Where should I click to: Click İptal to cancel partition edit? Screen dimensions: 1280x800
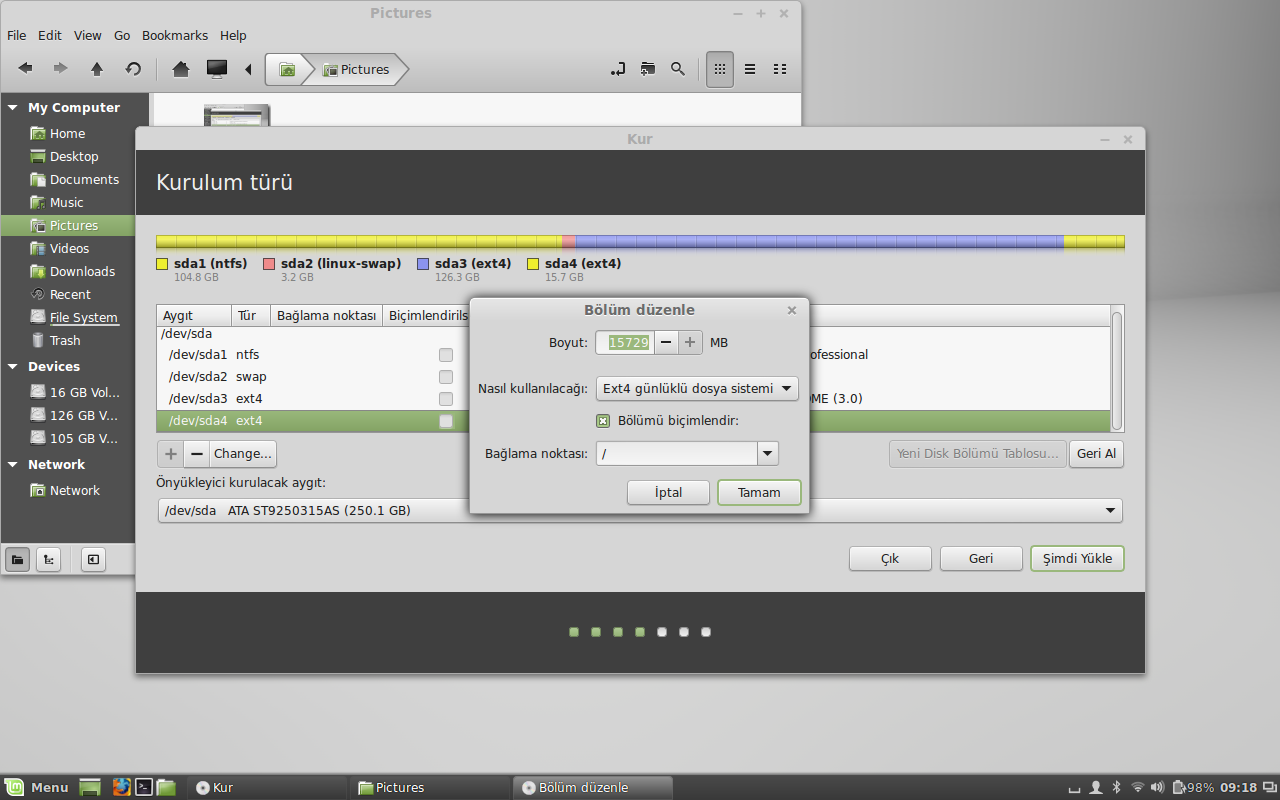[668, 493]
